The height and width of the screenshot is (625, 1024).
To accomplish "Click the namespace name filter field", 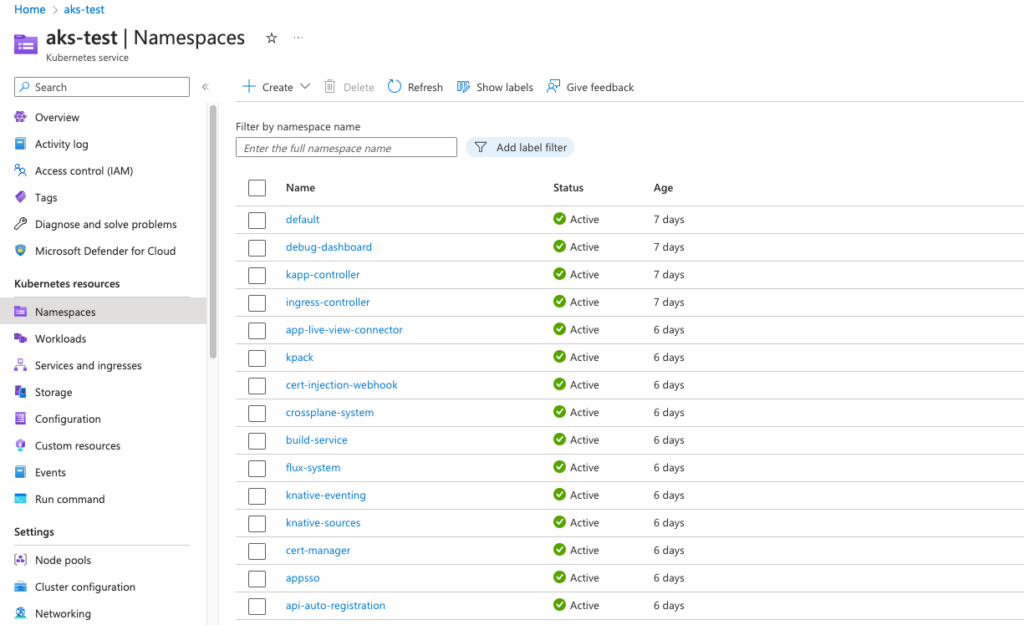I will point(345,147).
